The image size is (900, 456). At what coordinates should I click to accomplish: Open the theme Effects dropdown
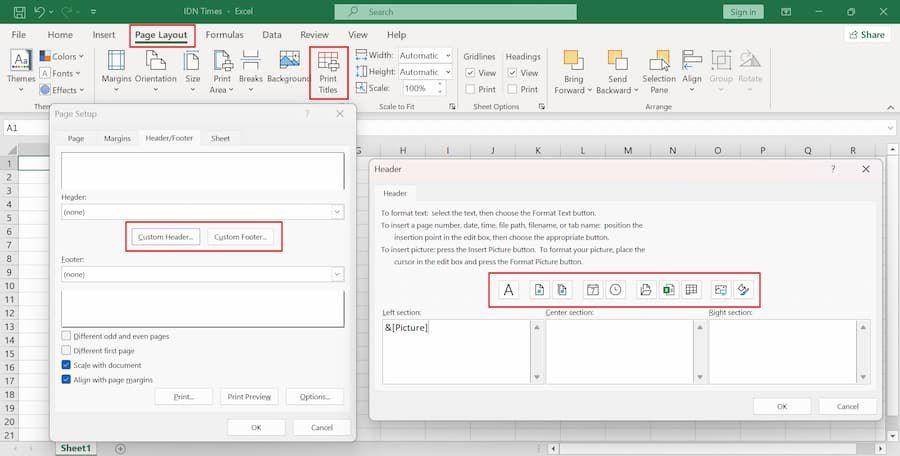[61, 90]
